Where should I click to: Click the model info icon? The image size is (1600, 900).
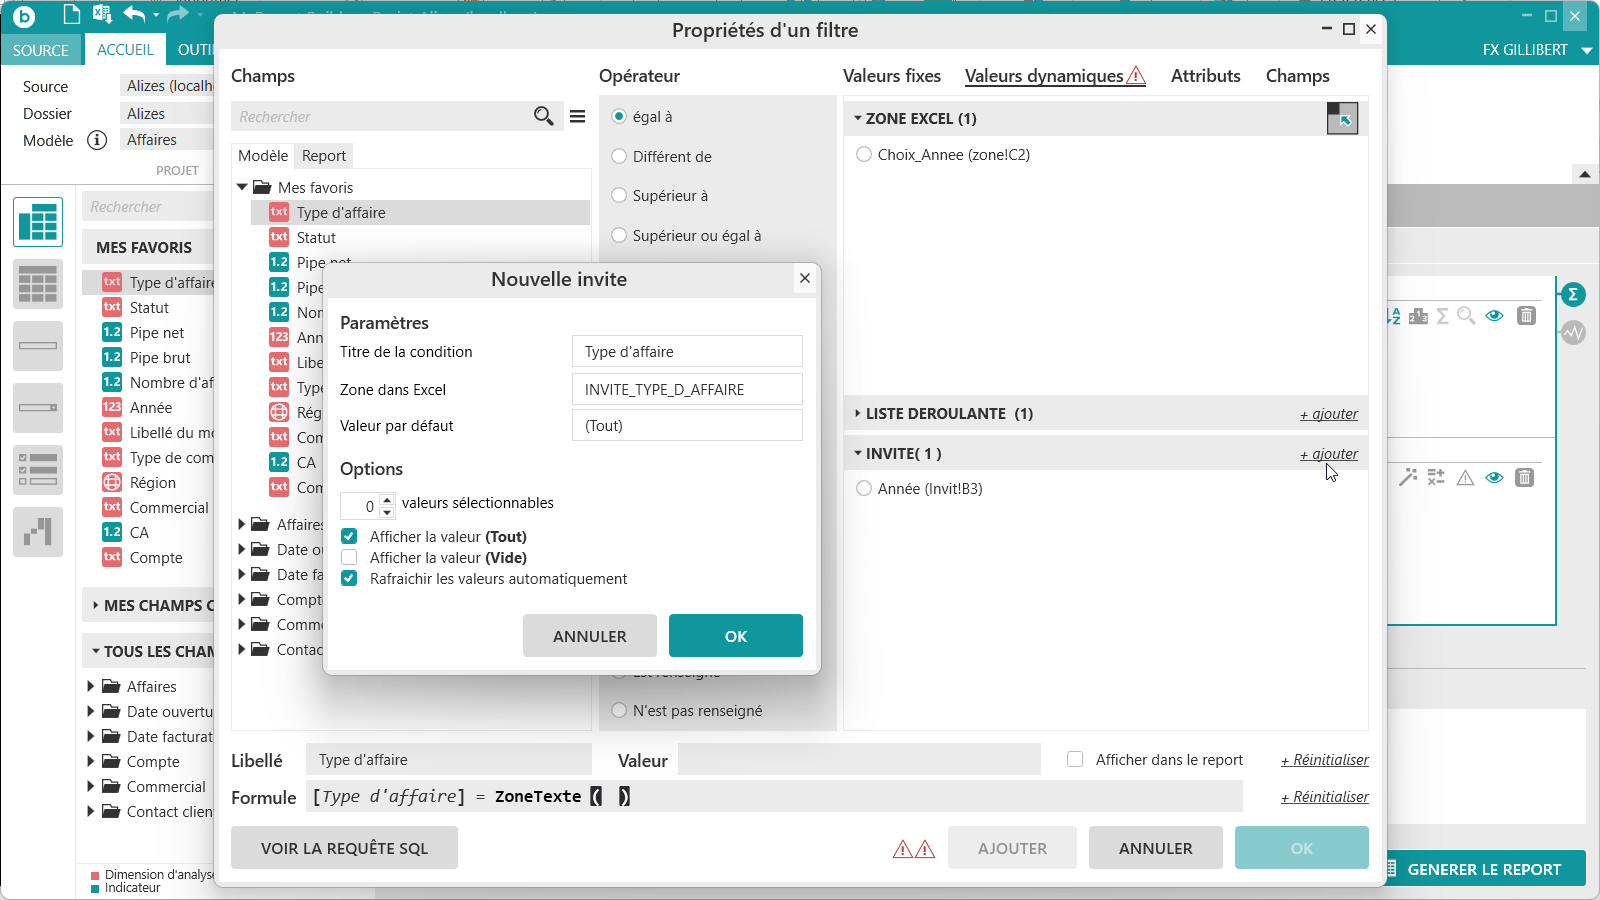(x=97, y=140)
